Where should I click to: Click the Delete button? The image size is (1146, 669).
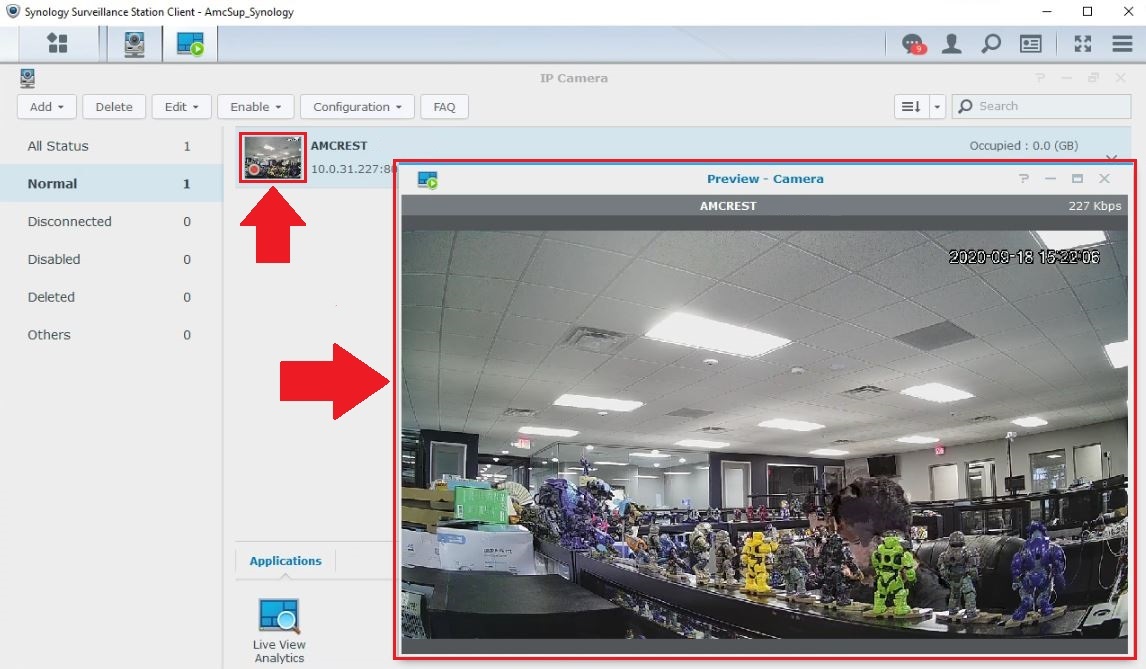click(x=114, y=107)
